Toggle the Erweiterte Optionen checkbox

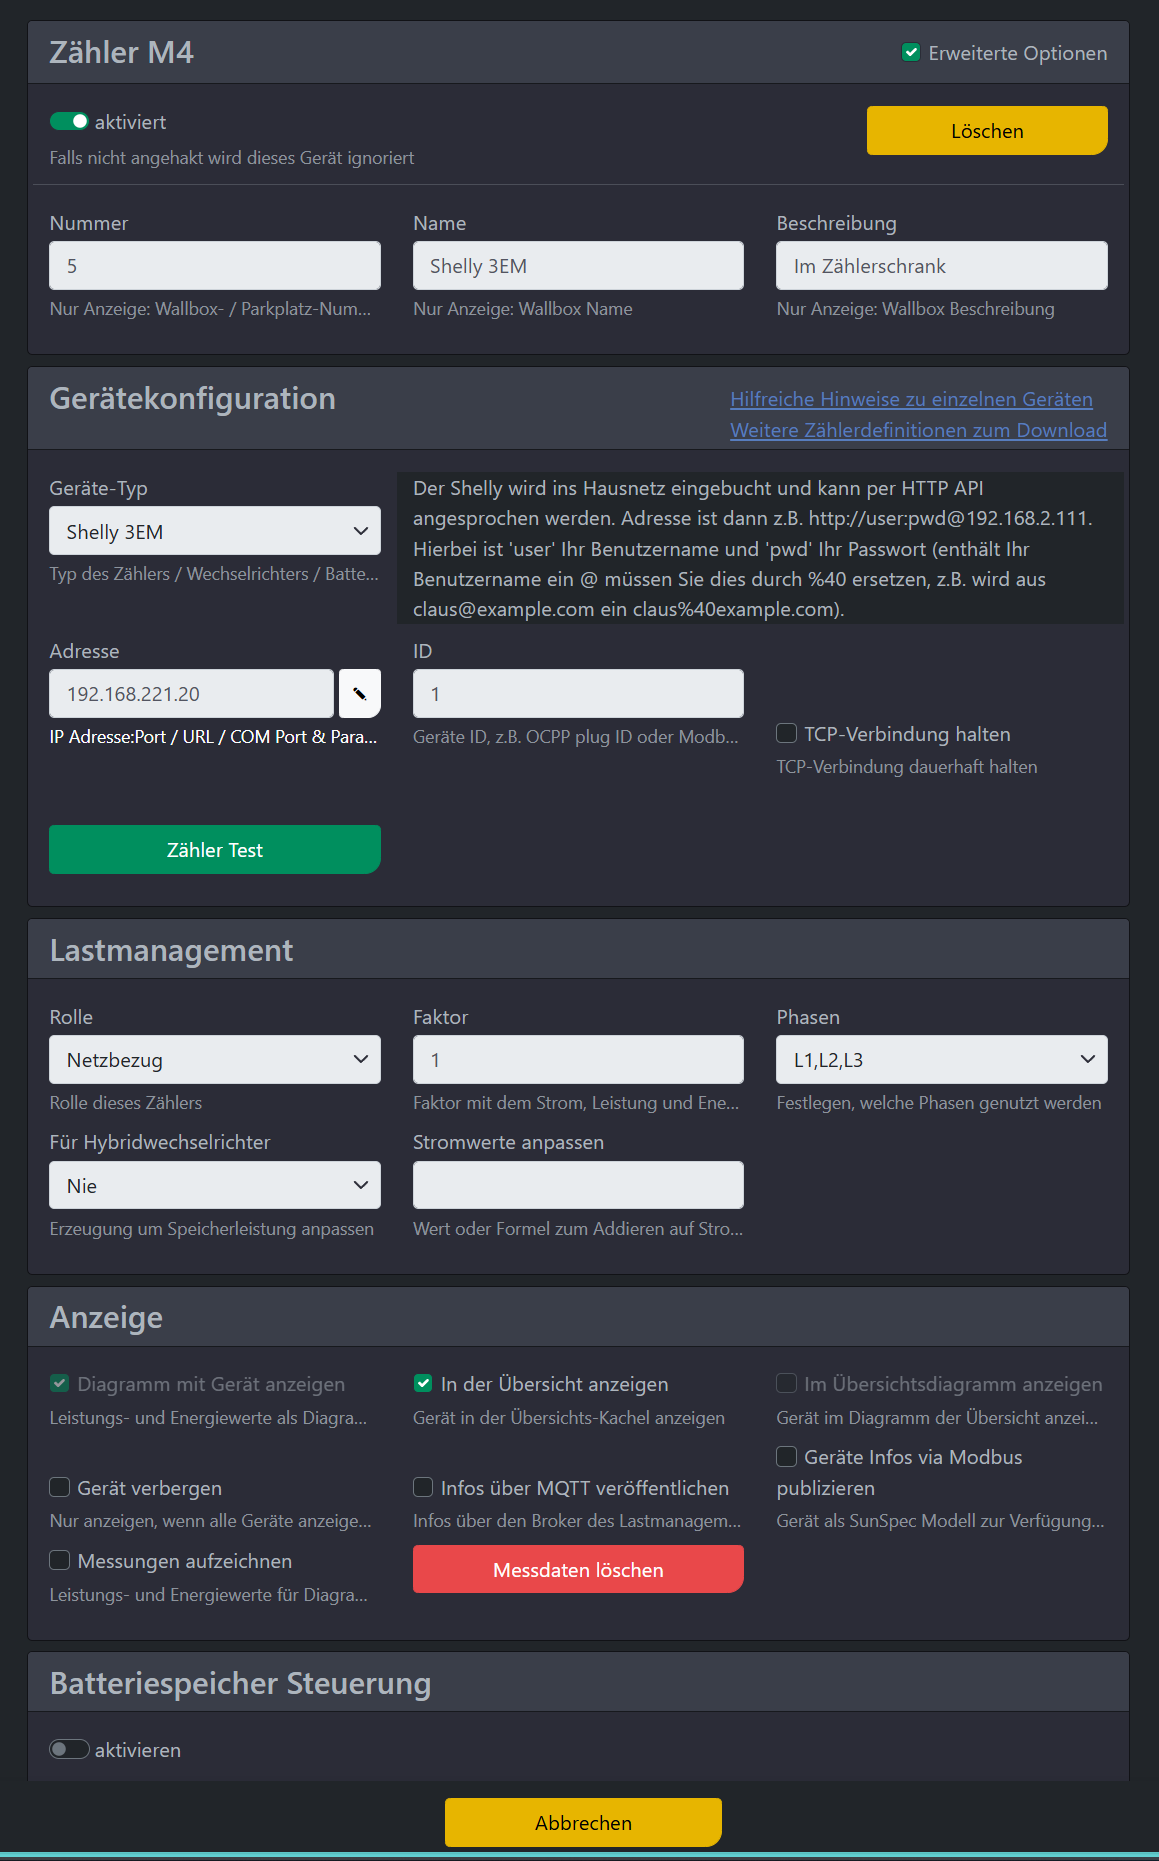[x=911, y=52]
